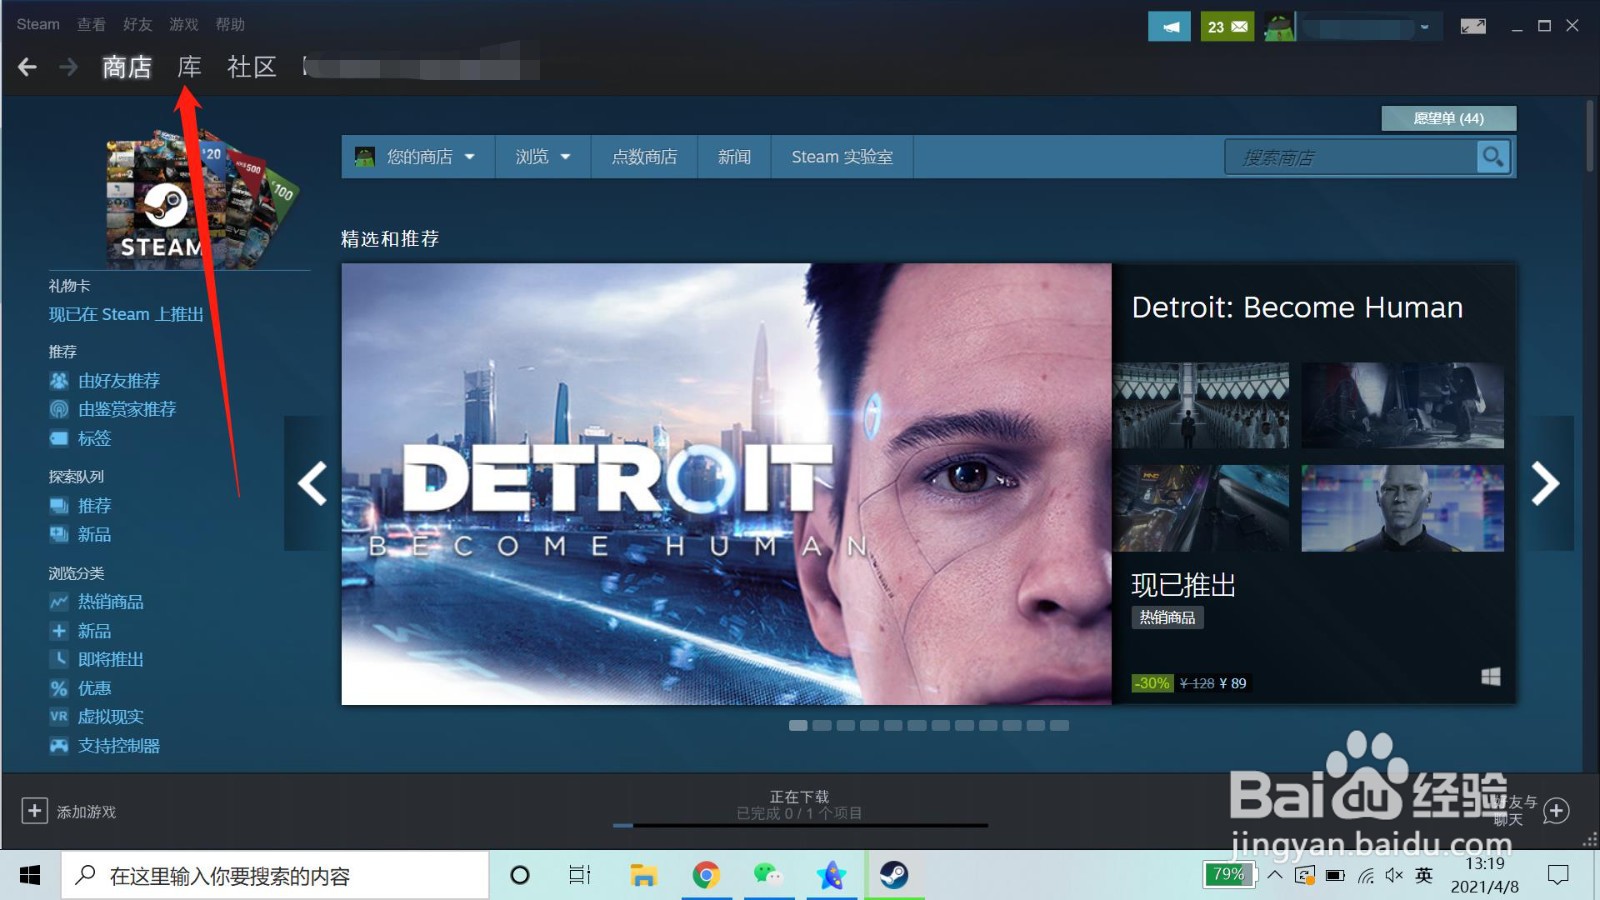1600x900 pixels.
Task: Click Windows taskbar search box
Action: pyautogui.click(x=275, y=876)
